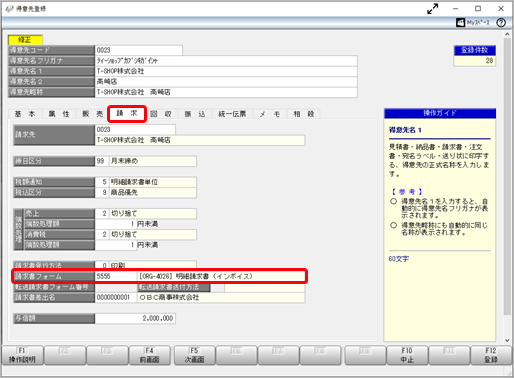
Task: Click the 請求書フォーム field 5555
Action: point(116,276)
